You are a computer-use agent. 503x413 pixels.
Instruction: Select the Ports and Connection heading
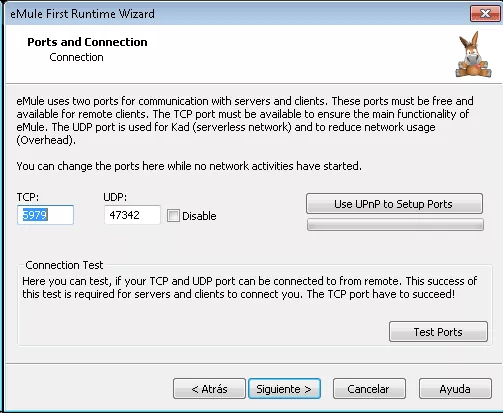87,42
